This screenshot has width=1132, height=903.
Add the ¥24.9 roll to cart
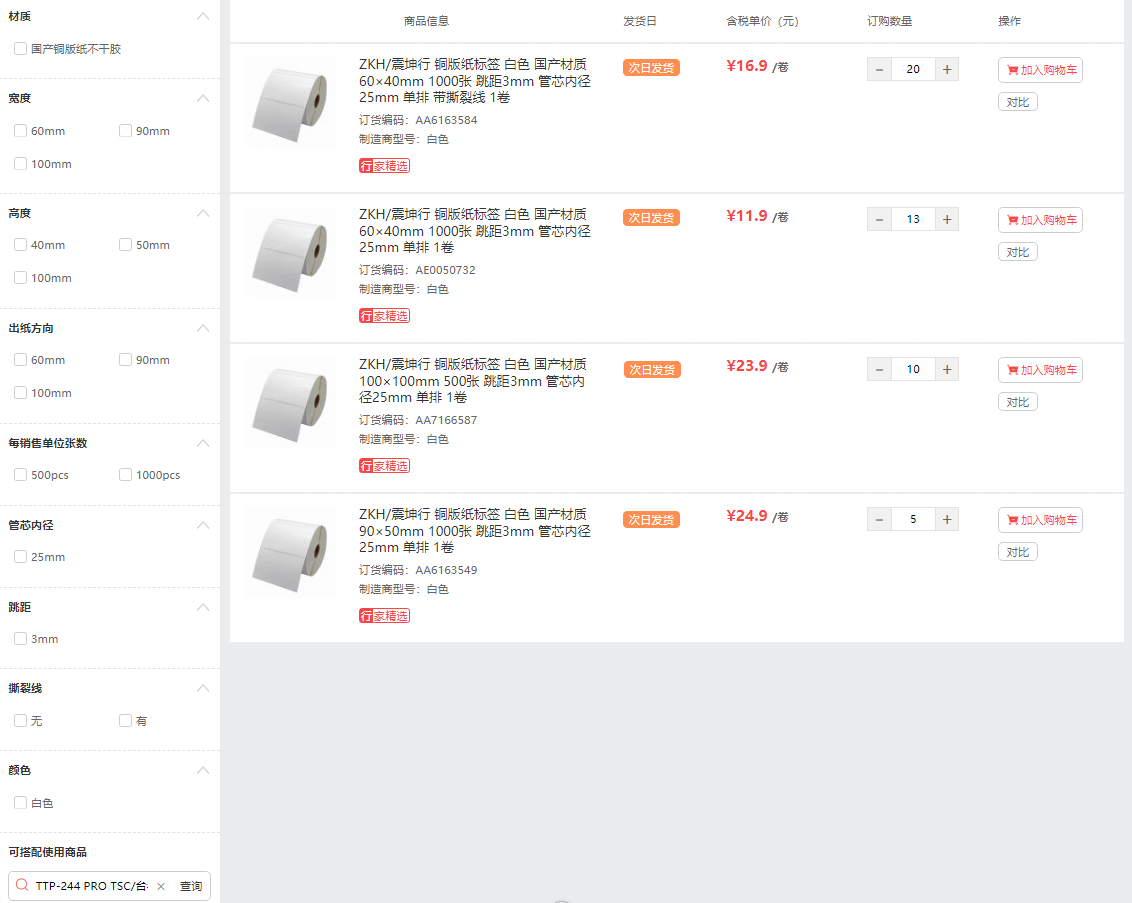[1040, 520]
